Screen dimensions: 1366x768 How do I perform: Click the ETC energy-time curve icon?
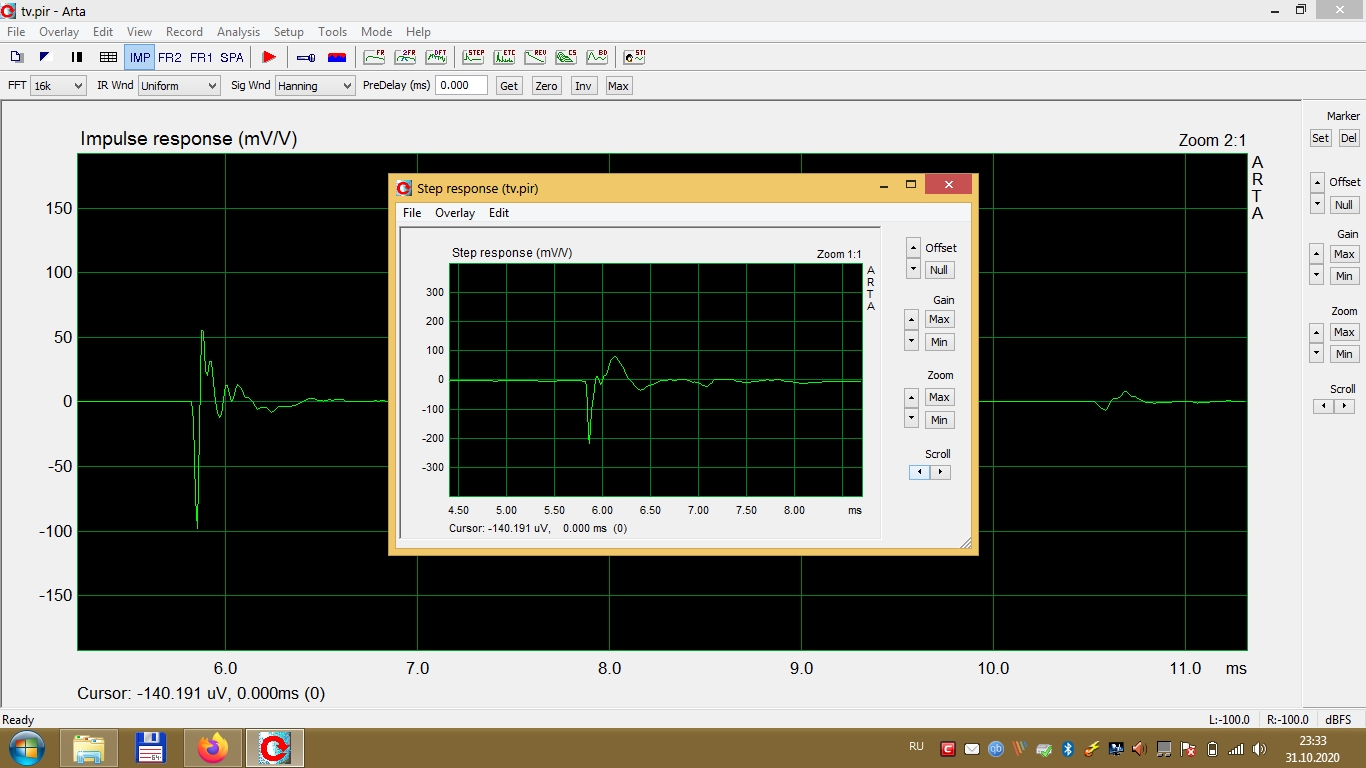point(502,57)
